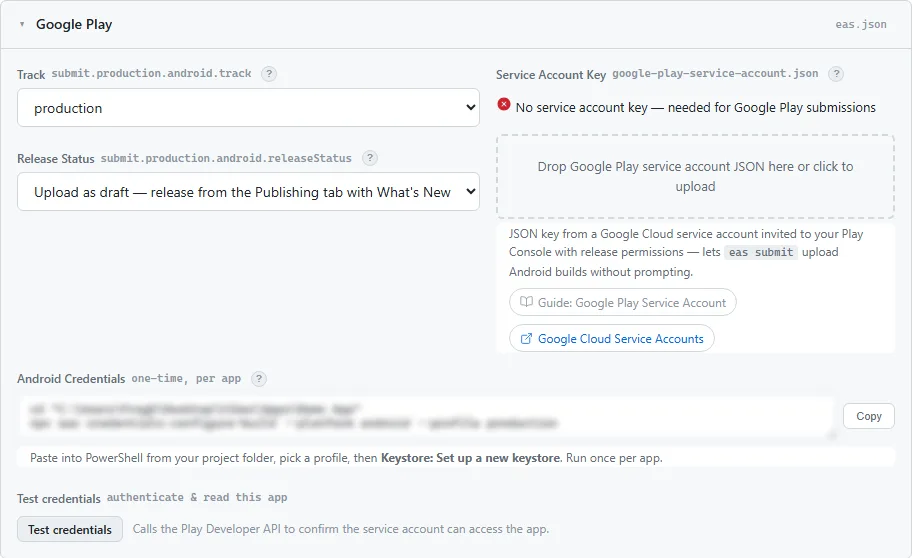Viewport: 912px width, 558px height.
Task: Click the Google Play section title
Action: click(74, 24)
